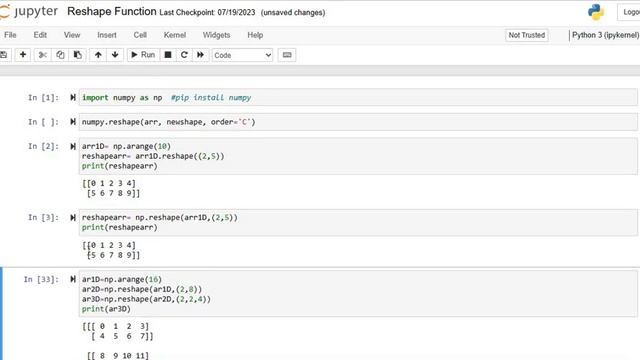Viewport: 640px width, 360px height.
Task: Open the cell type Code dropdown
Action: point(242,55)
